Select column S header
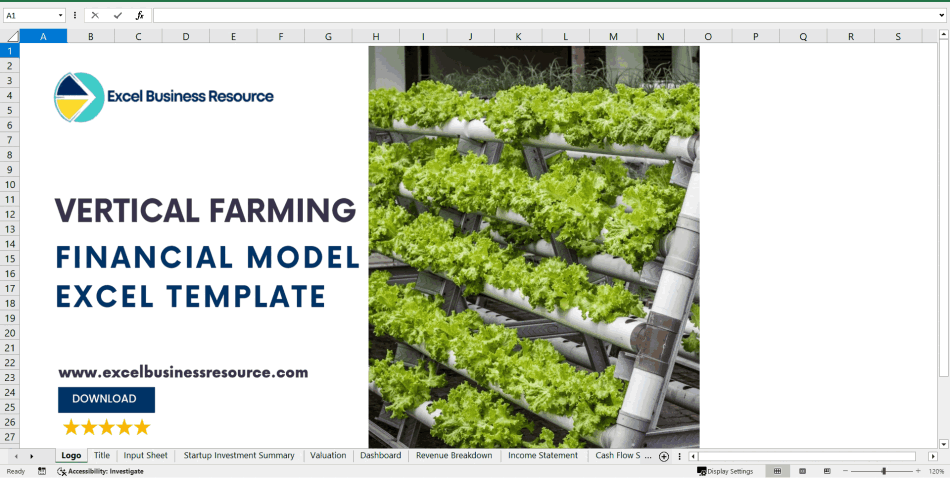Image resolution: width=950 pixels, height=478 pixels. (x=898, y=36)
